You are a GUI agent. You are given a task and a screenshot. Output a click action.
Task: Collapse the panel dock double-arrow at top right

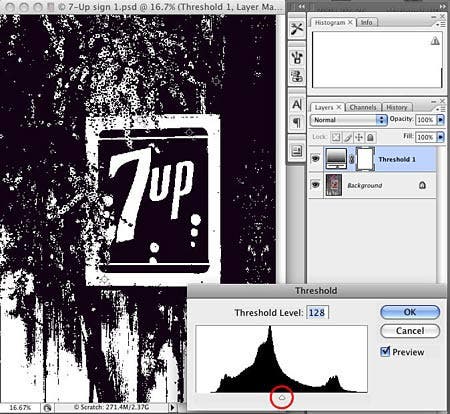point(443,6)
